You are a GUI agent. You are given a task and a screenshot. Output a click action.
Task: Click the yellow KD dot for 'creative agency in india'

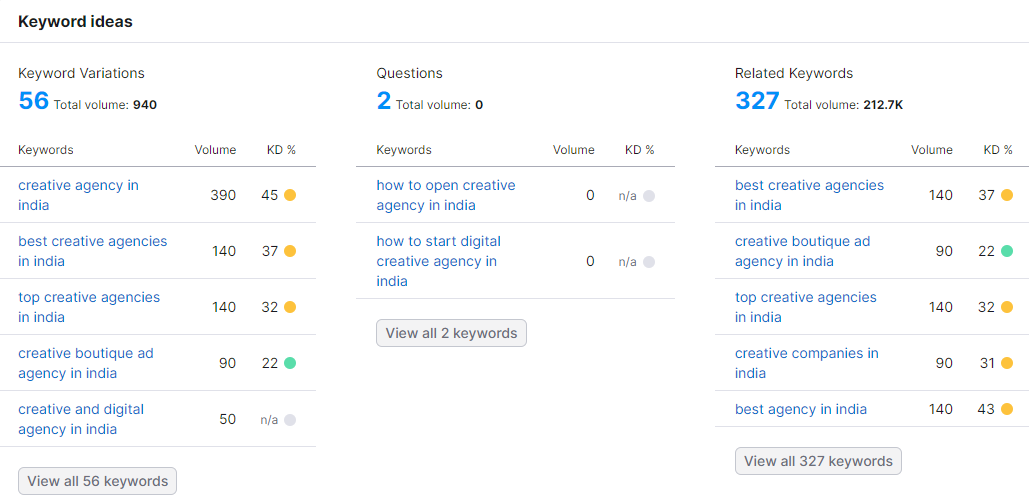[290, 195]
